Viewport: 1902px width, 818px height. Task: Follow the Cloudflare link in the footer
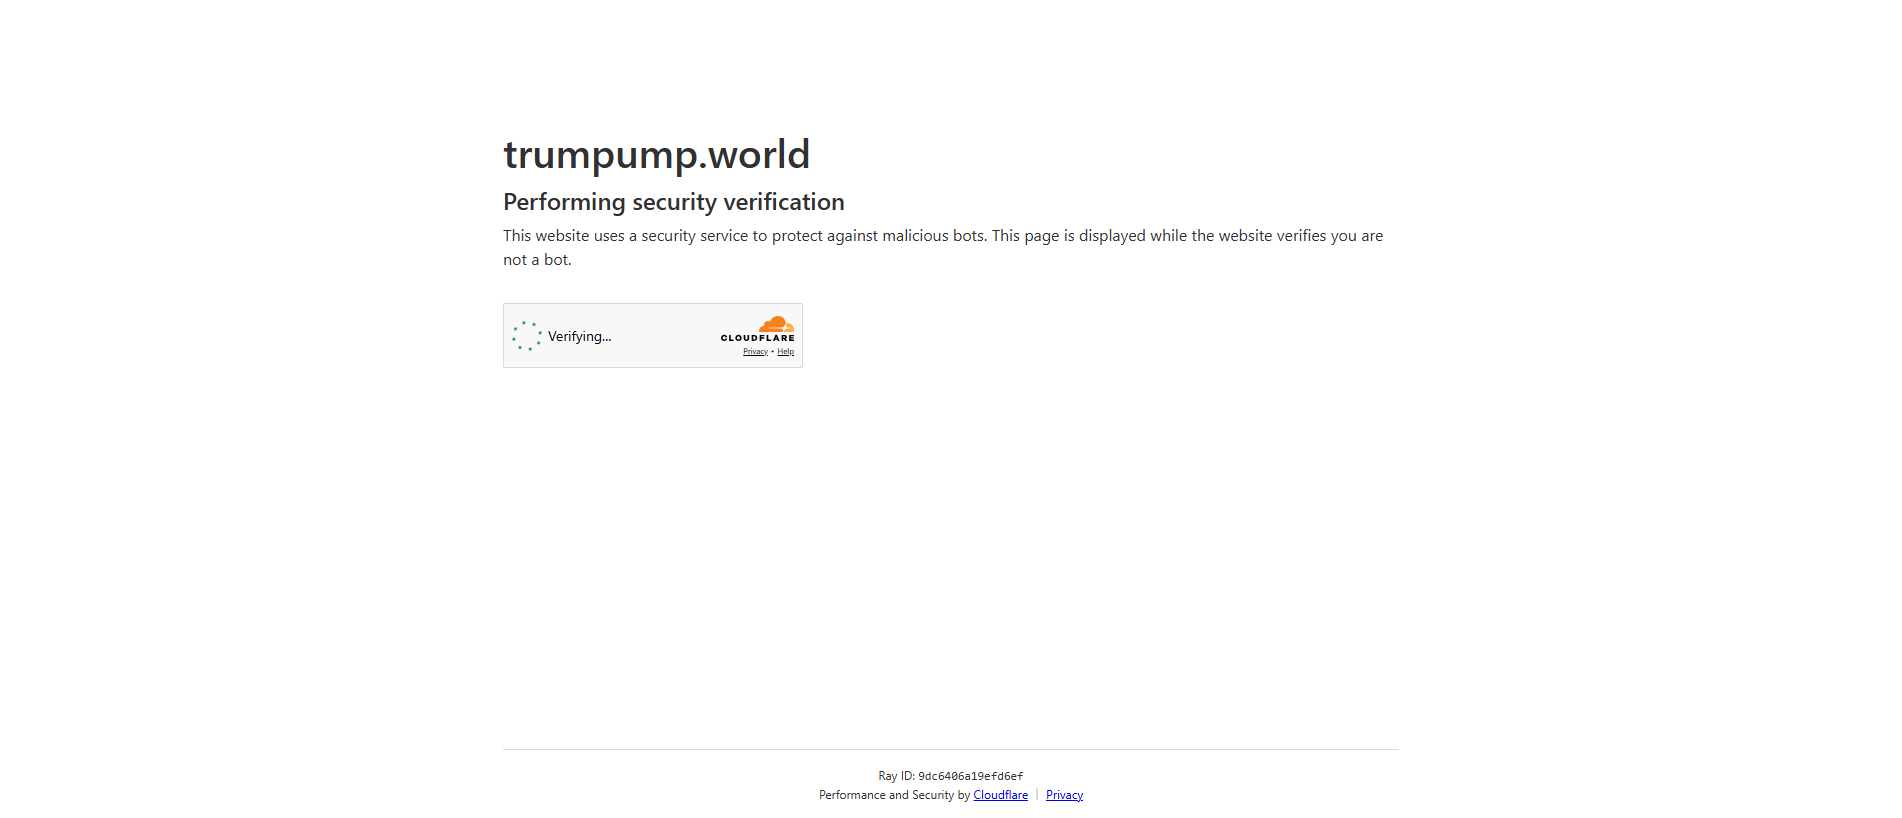[1000, 795]
